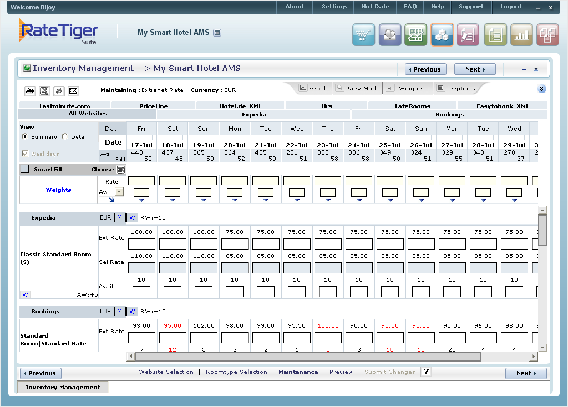Click the right arrow of horizontal scrollbar
Screen dimensions: 568x407
(x=533, y=357)
